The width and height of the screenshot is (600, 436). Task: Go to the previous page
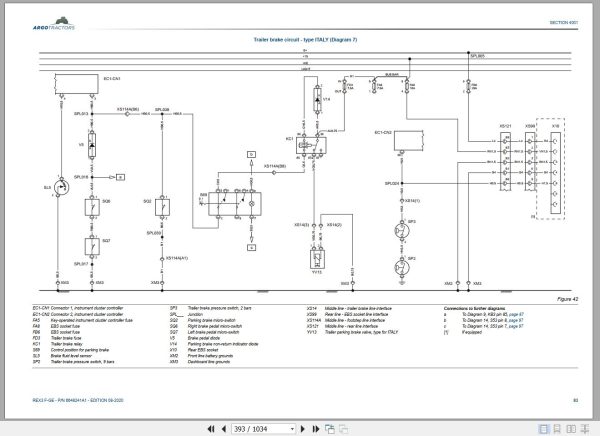tap(224, 429)
